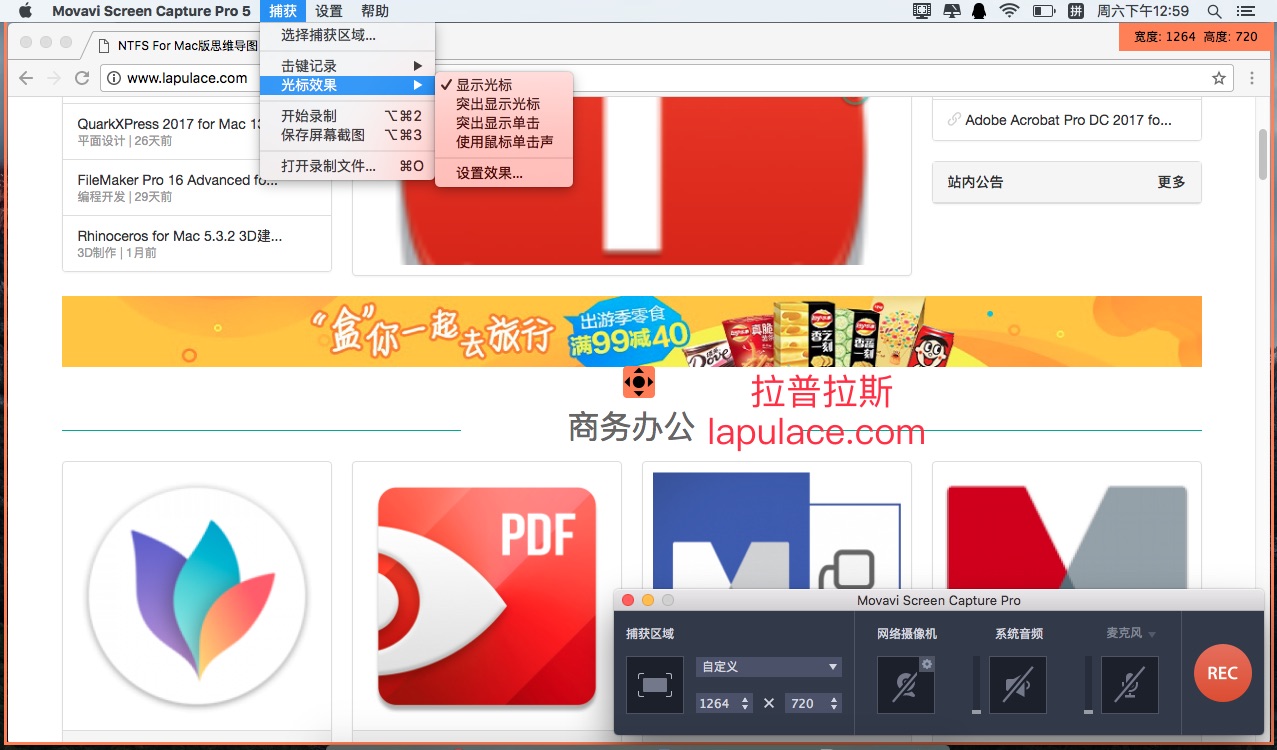The height and width of the screenshot is (750, 1277).
Task: Open the Chrome three-dot menu
Action: pos(1252,78)
